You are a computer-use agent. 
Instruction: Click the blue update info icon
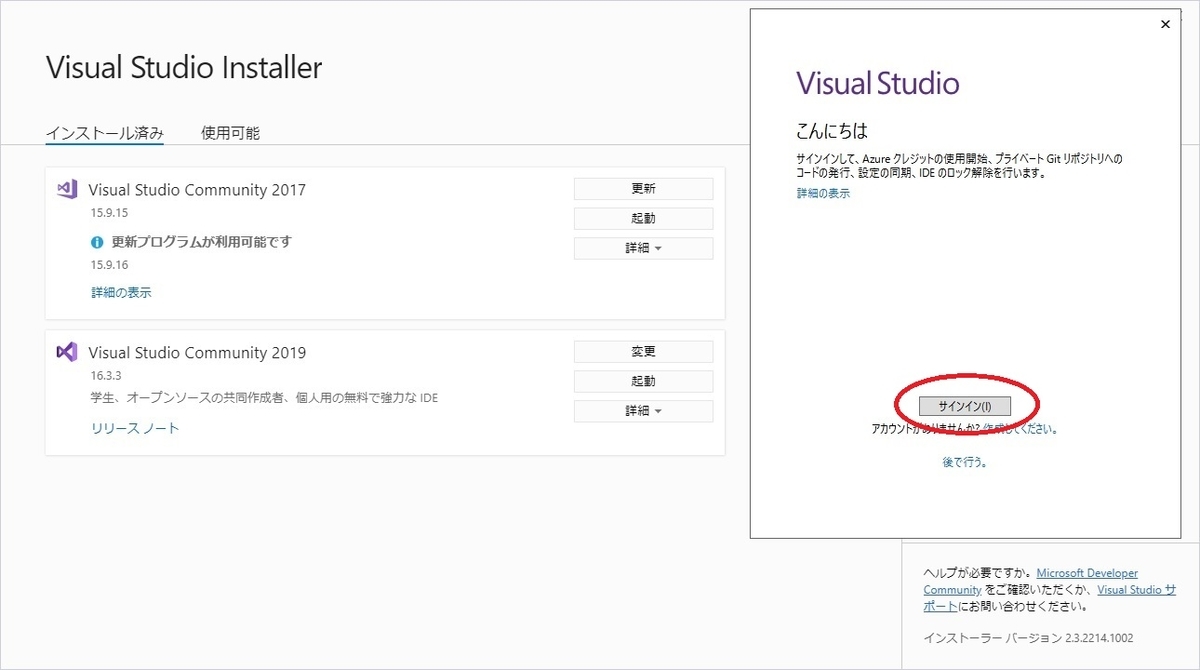(x=97, y=242)
